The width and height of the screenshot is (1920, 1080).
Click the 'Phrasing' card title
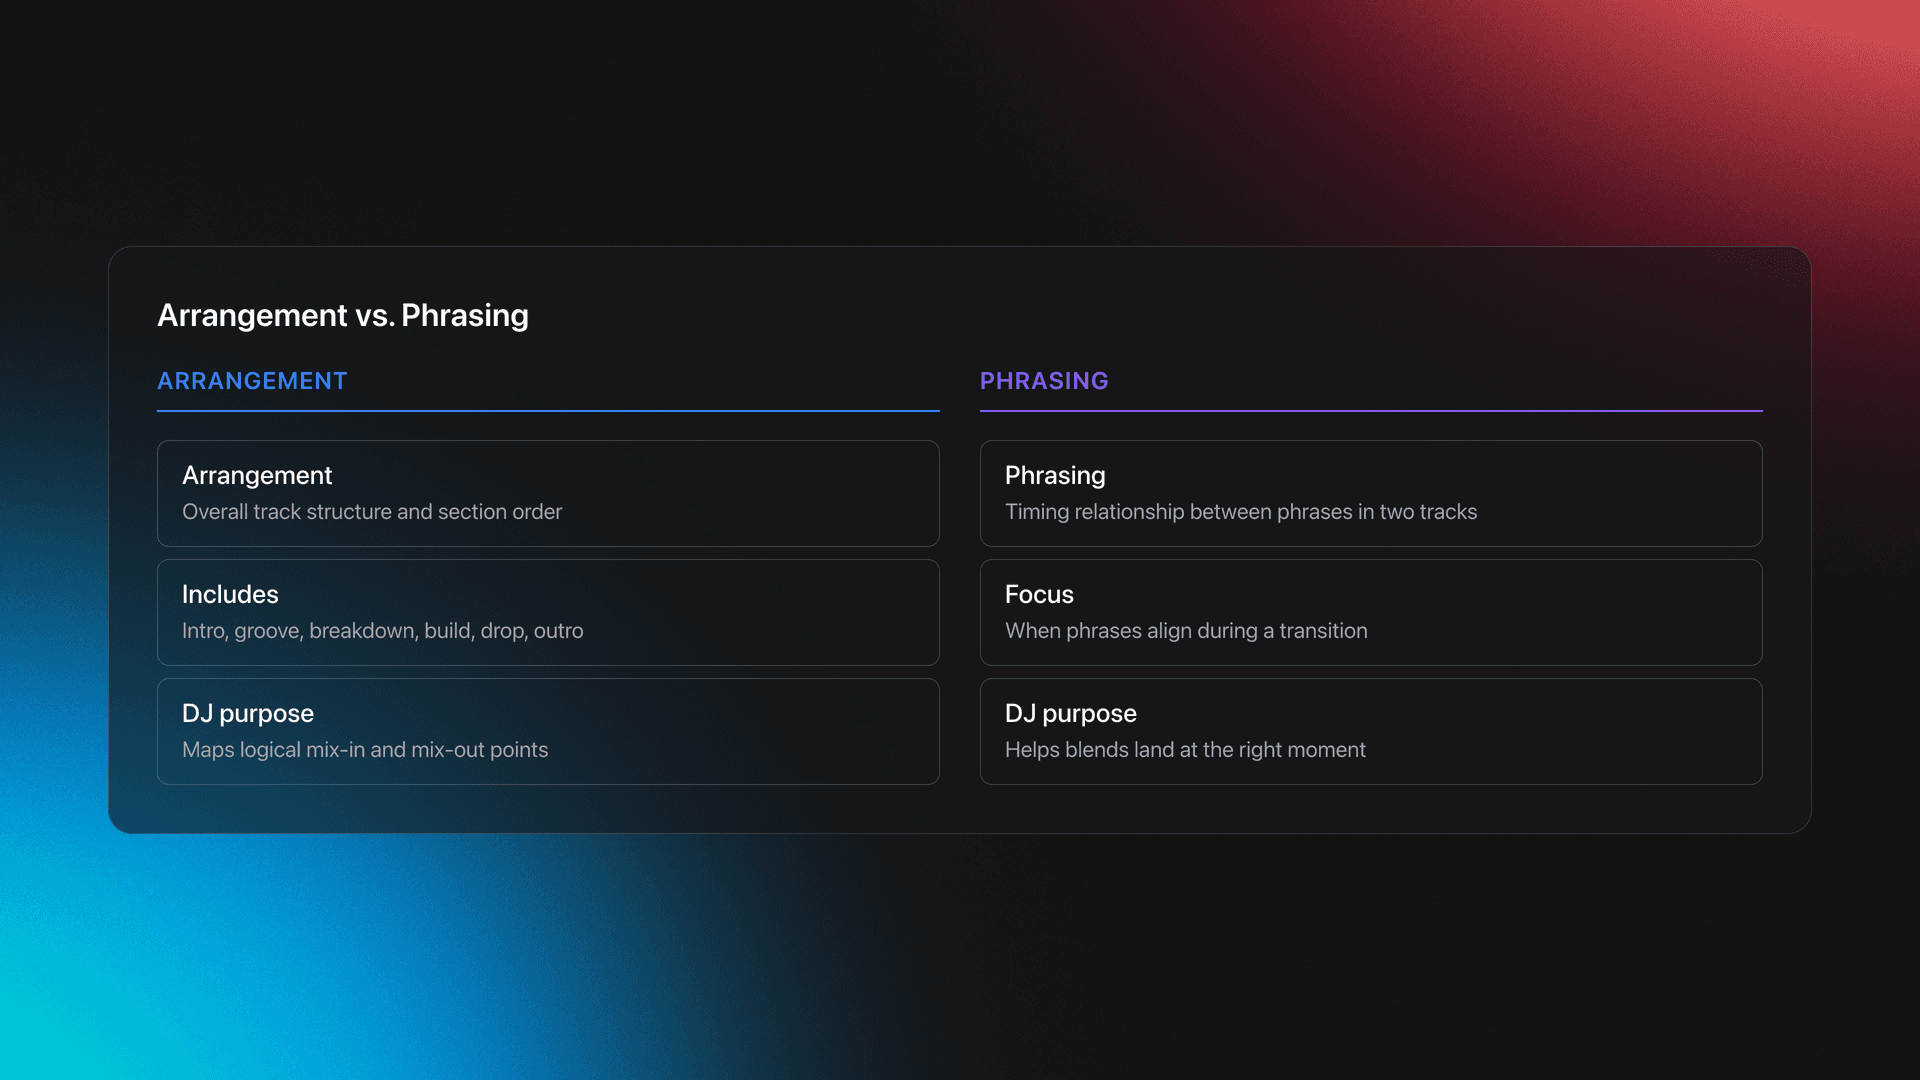pos(1054,475)
